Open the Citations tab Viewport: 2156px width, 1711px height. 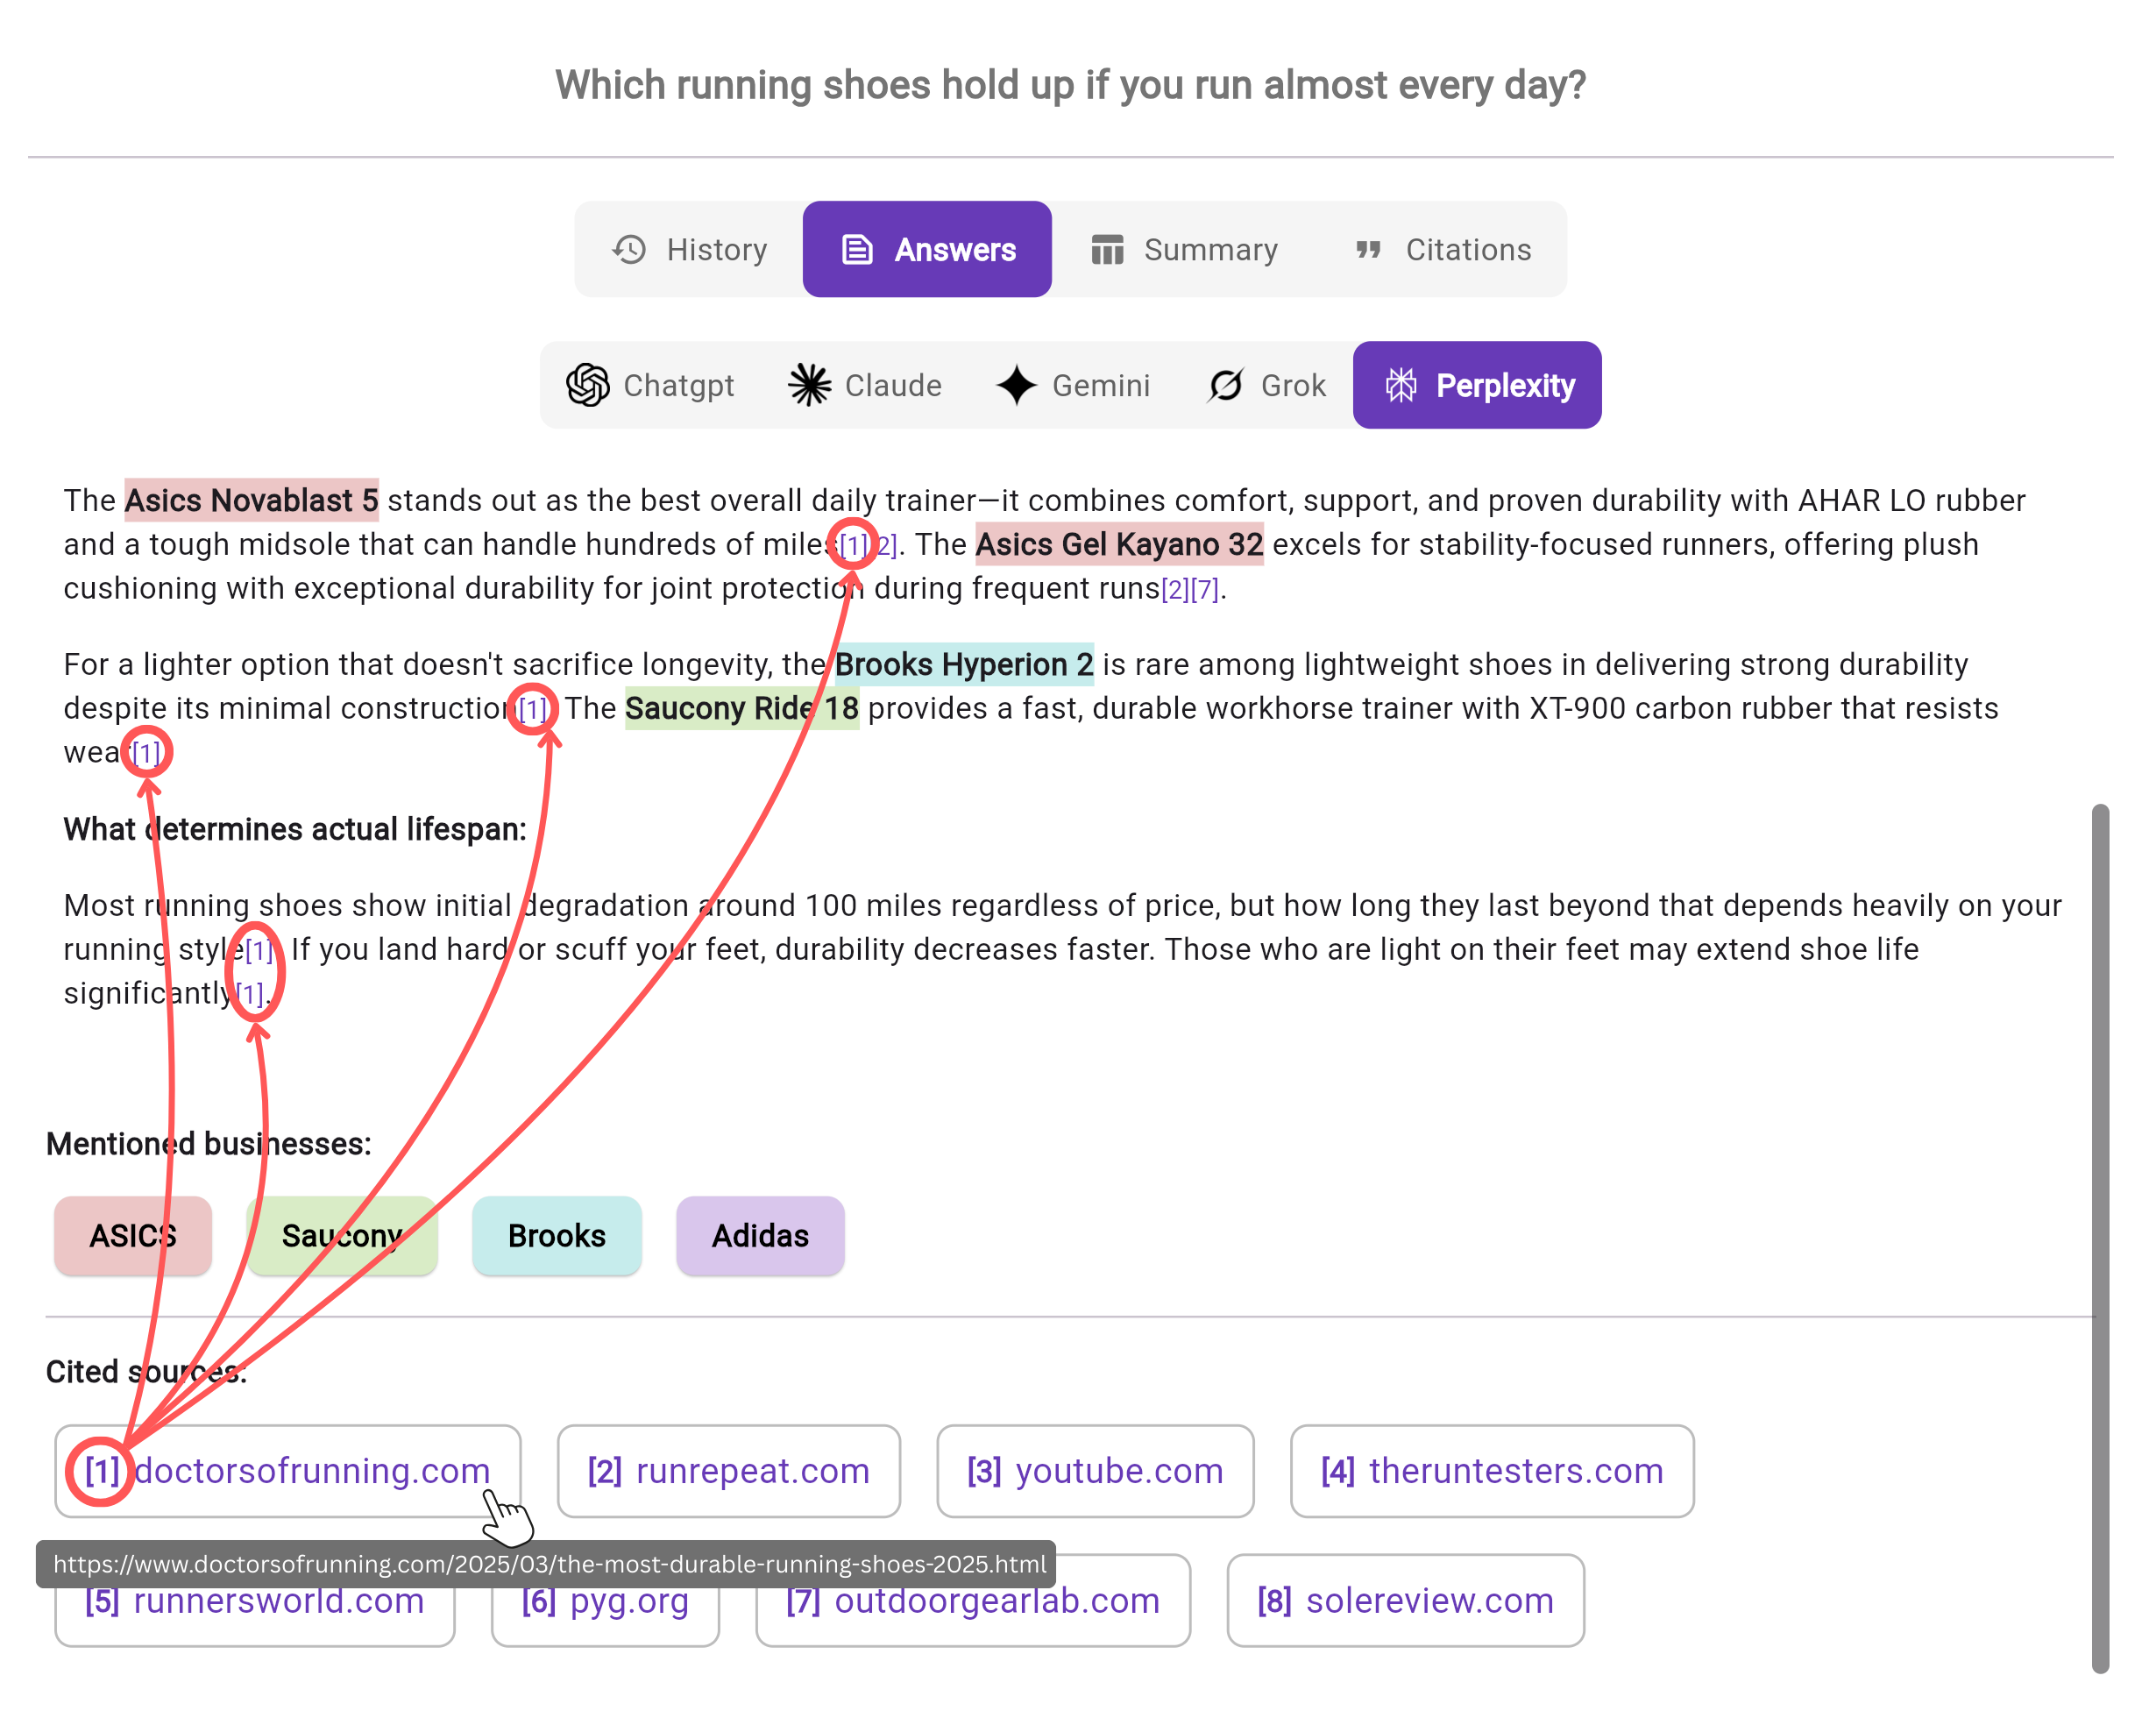(1444, 250)
